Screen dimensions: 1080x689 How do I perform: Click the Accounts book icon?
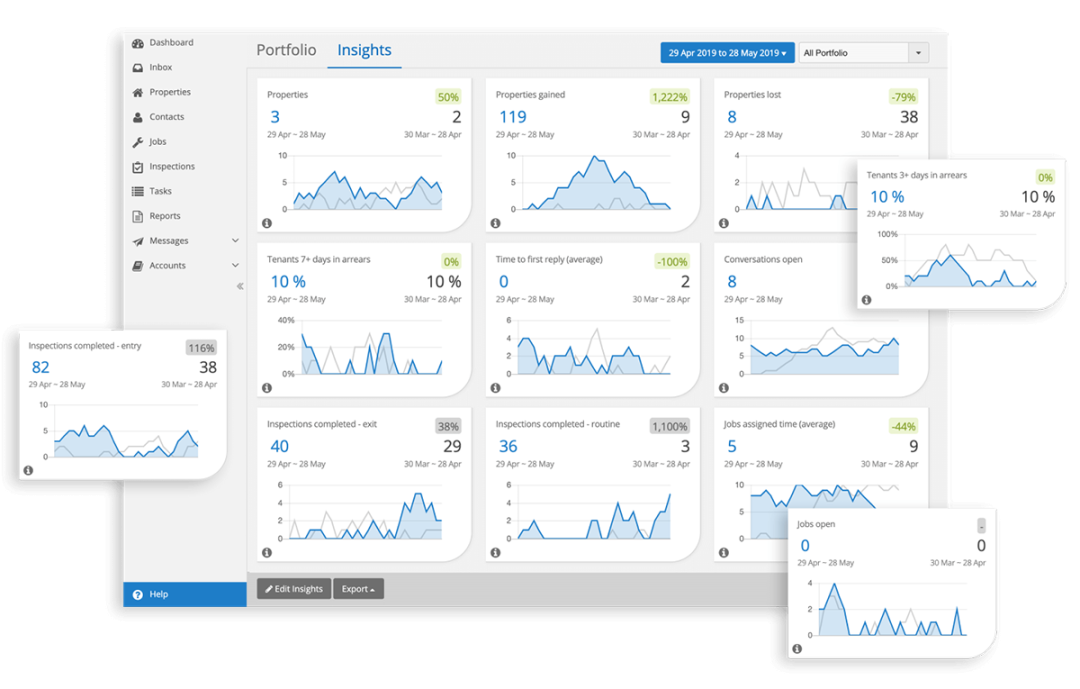[x=138, y=266]
